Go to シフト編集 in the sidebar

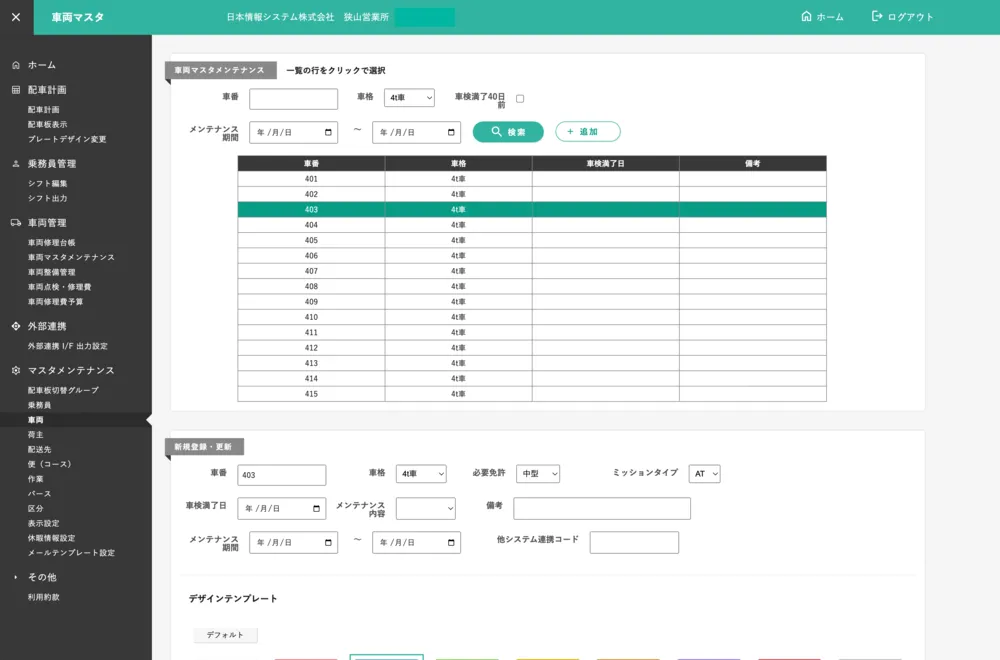point(47,184)
